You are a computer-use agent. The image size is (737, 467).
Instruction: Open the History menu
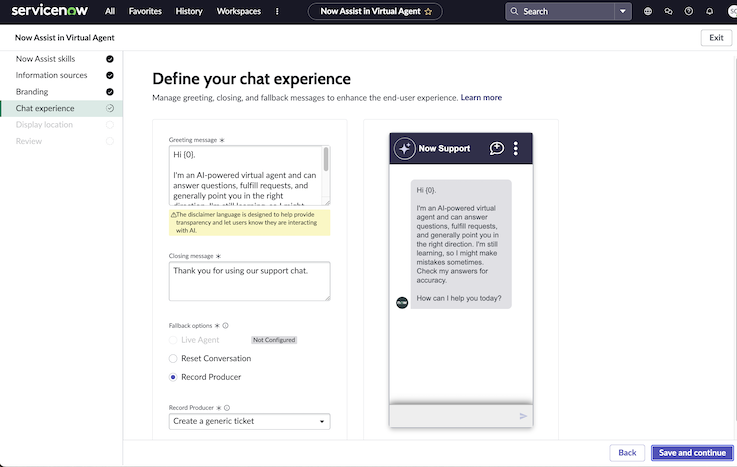coord(189,11)
